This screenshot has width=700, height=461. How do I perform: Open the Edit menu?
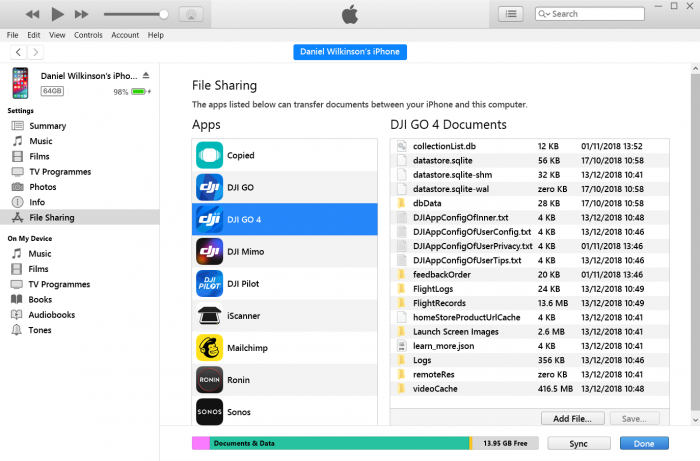[x=33, y=35]
